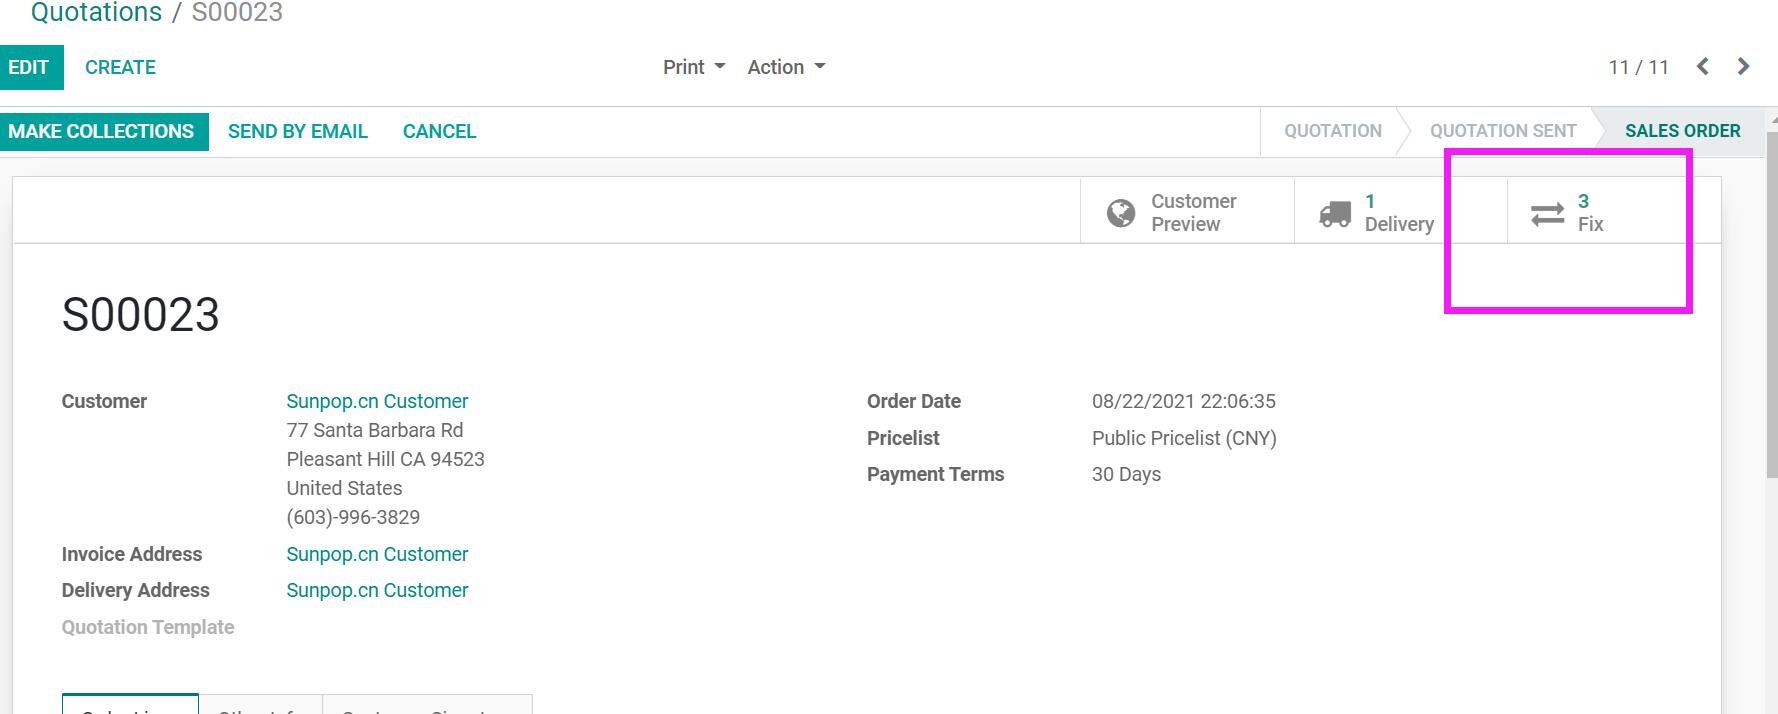Viewport: 1778px width, 714px height.
Task: Open the Print dropdown menu
Action: point(693,67)
